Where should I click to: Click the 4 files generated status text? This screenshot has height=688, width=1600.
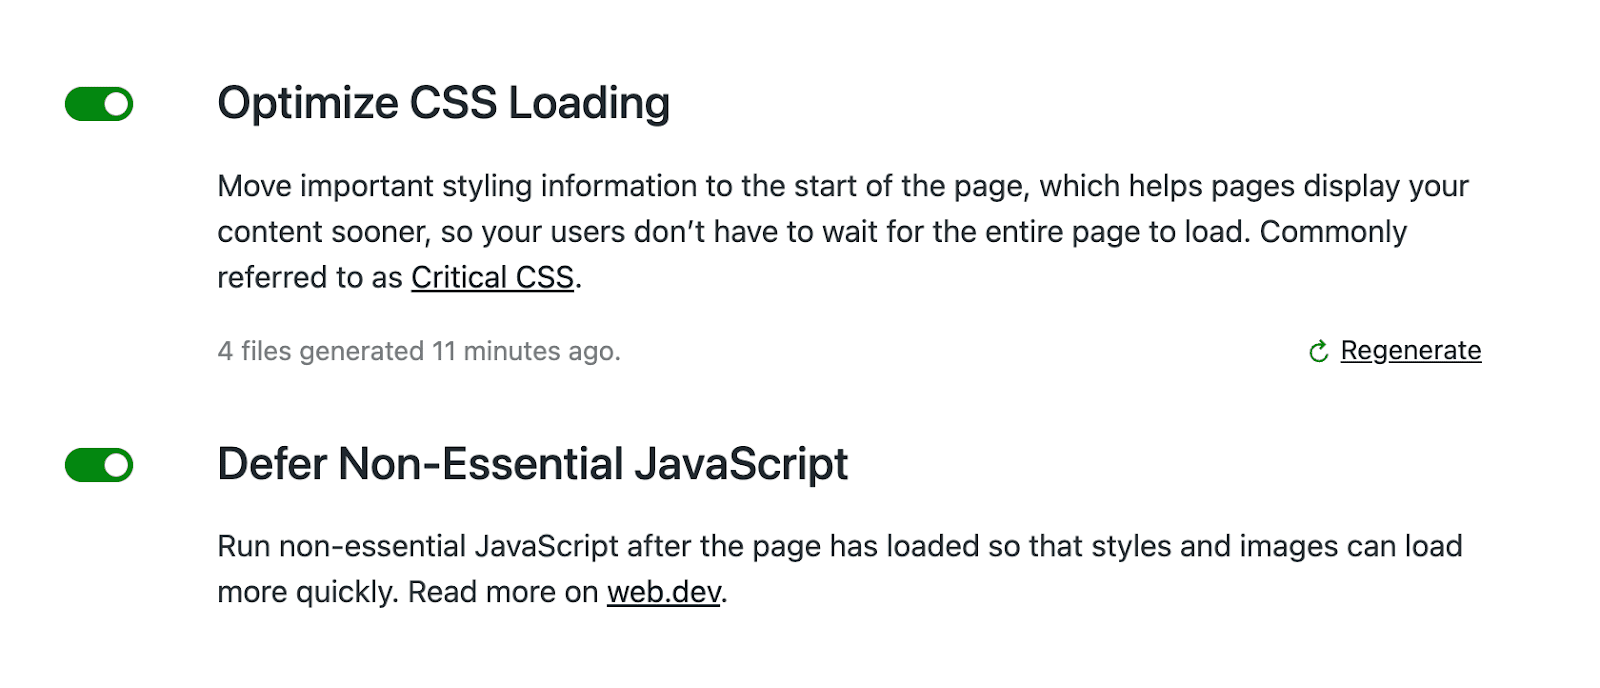[418, 351]
